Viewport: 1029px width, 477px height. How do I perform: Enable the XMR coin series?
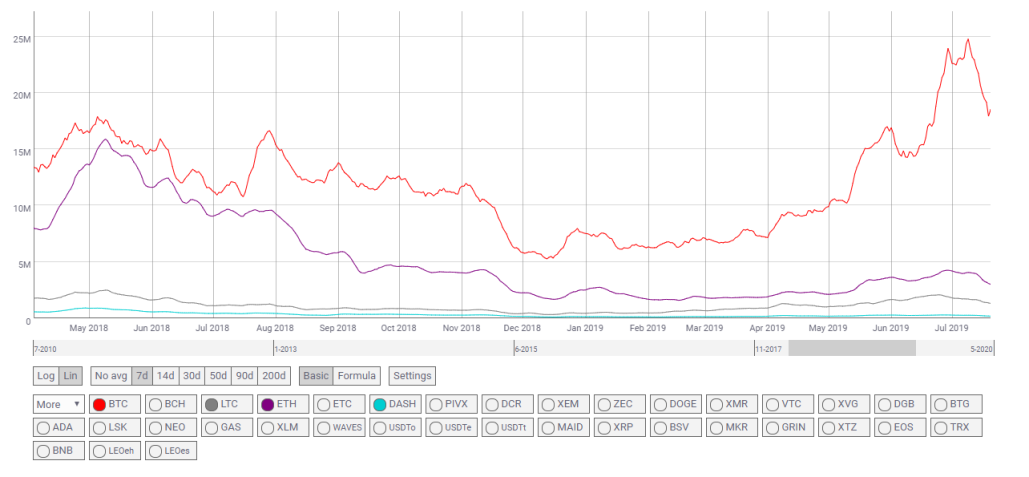click(x=730, y=404)
